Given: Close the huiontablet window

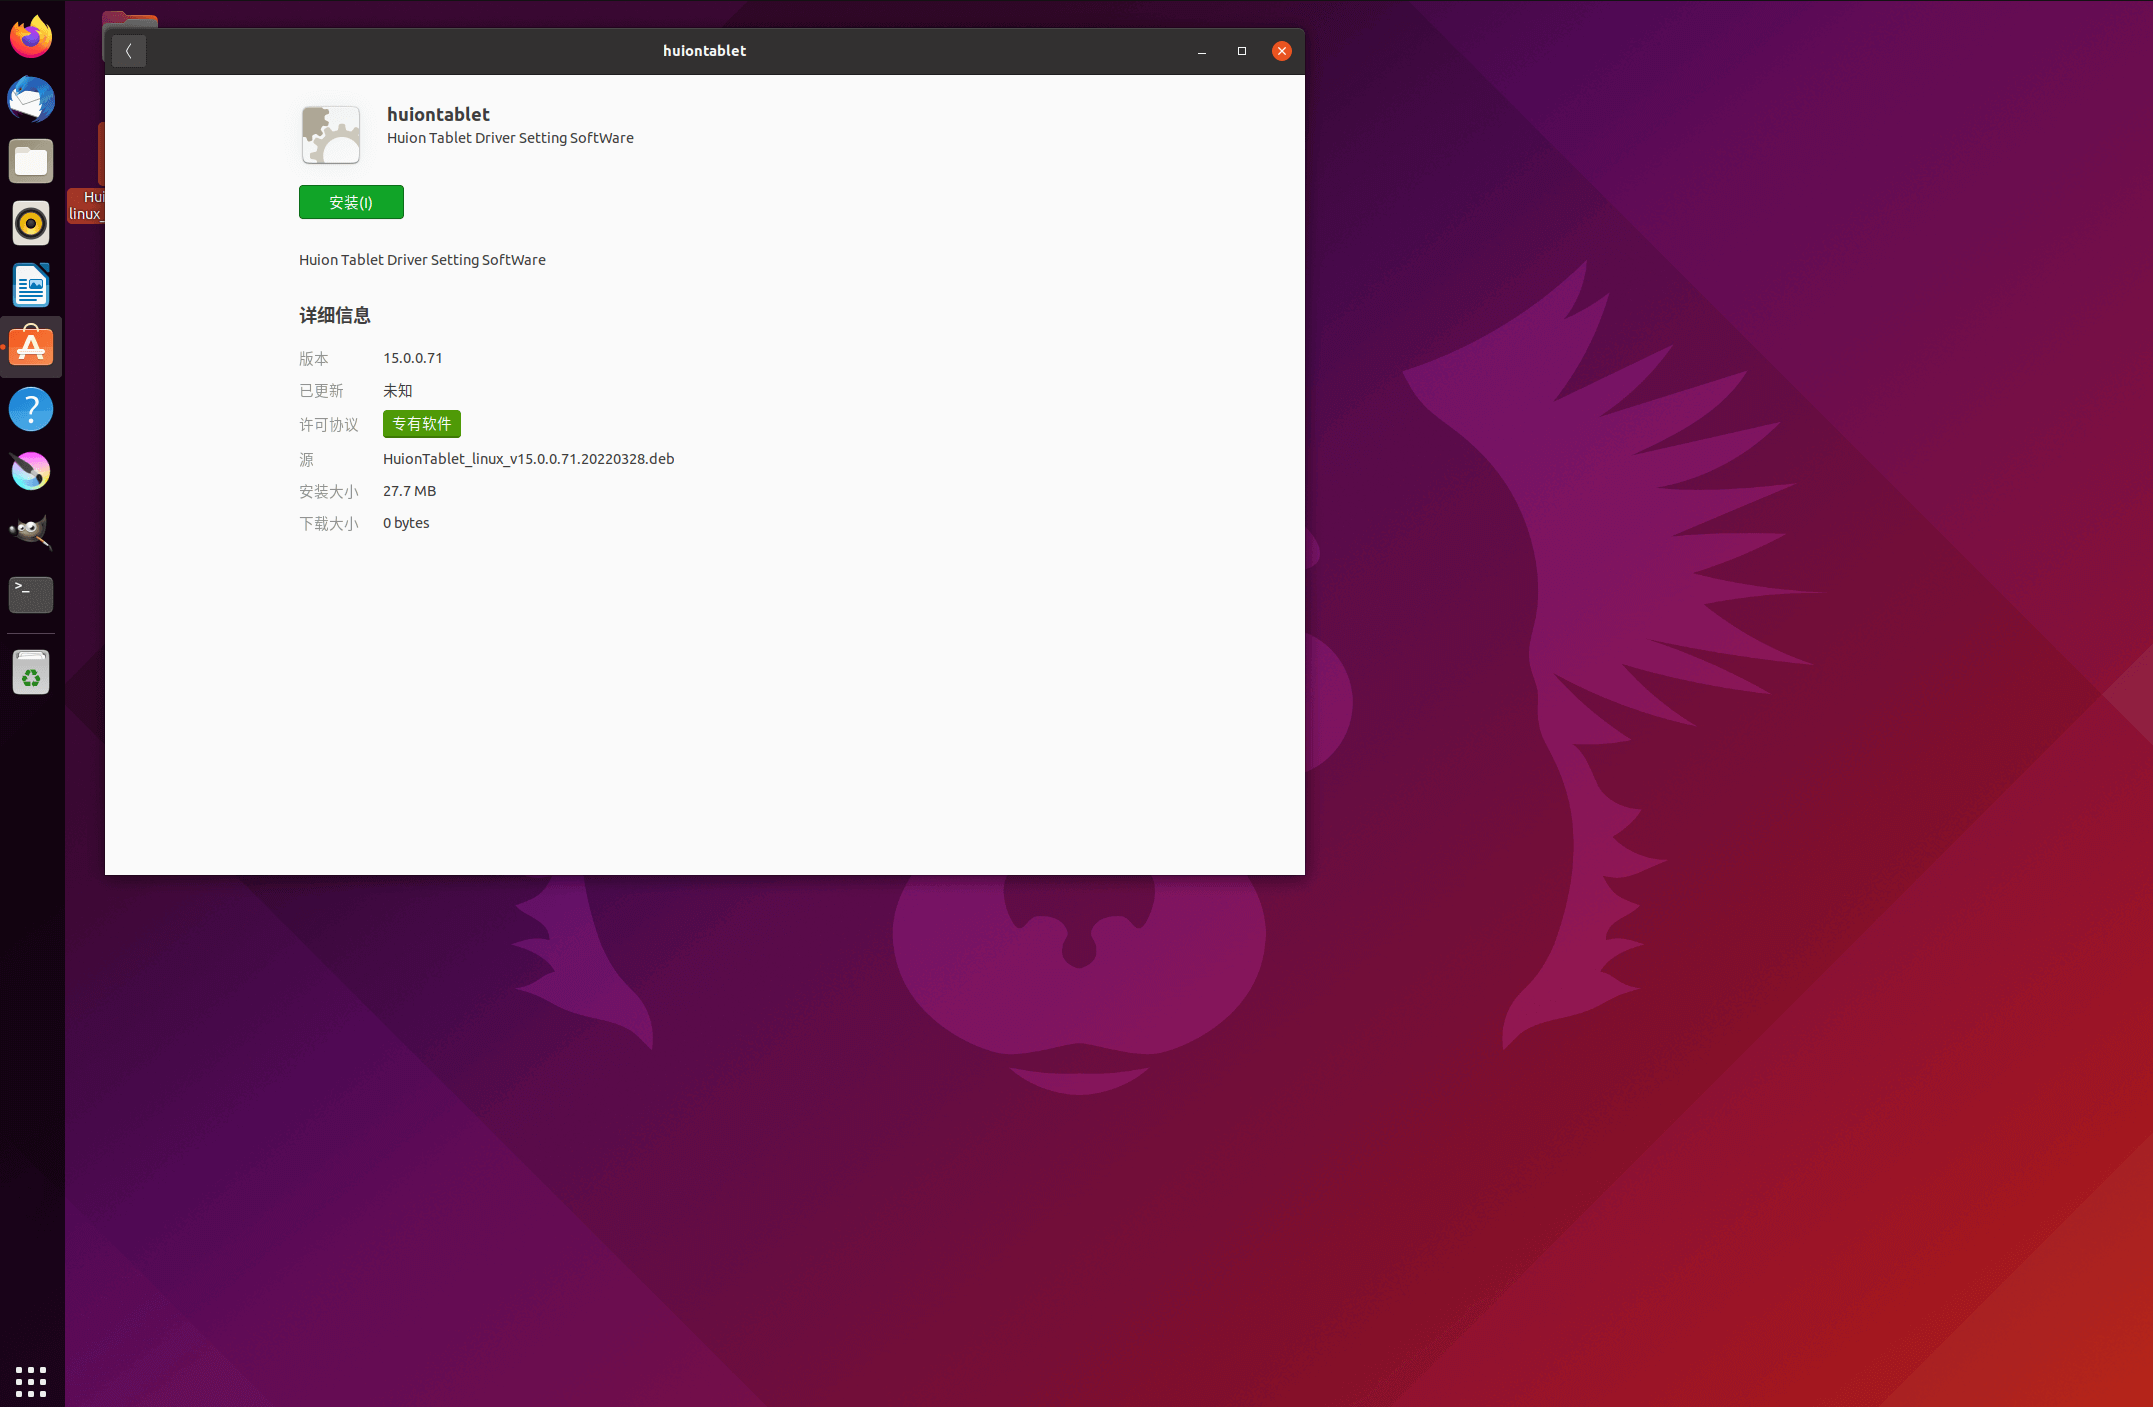Looking at the screenshot, I should (x=1282, y=51).
